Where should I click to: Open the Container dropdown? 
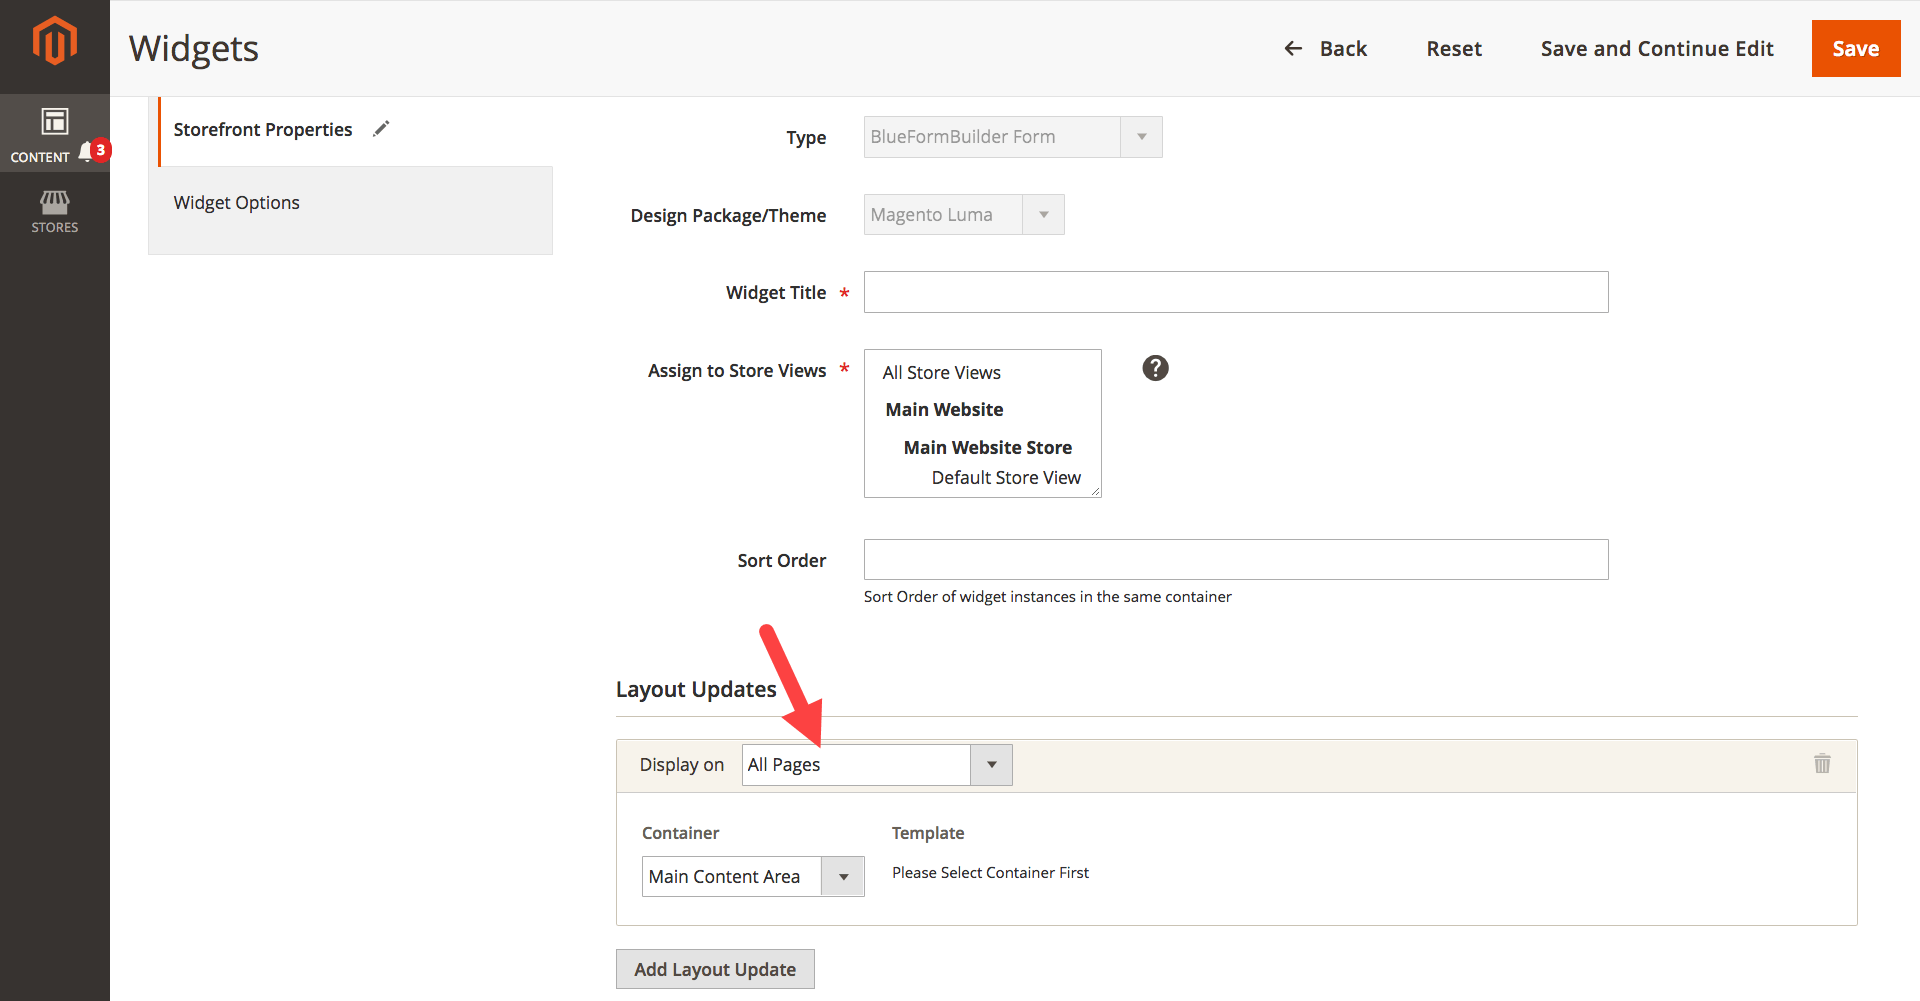tap(842, 876)
